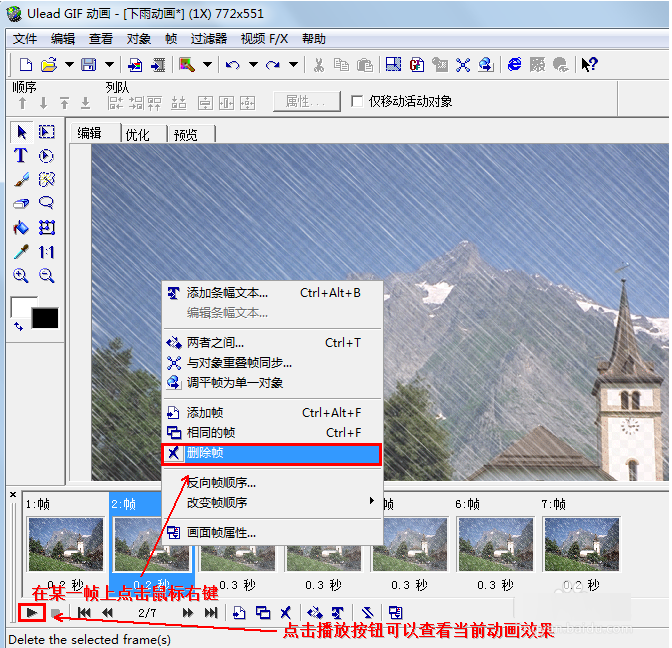Click the Add Image toolbar icon

click(135, 65)
